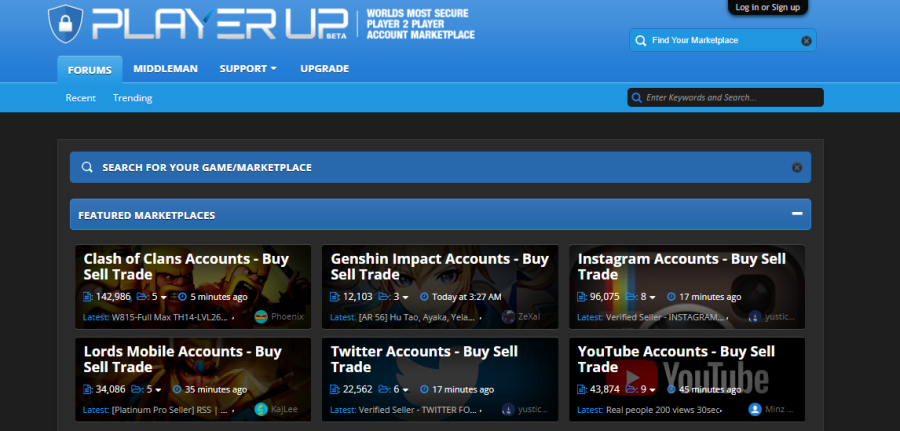Collapse the Featured Marketplaces section

797,213
